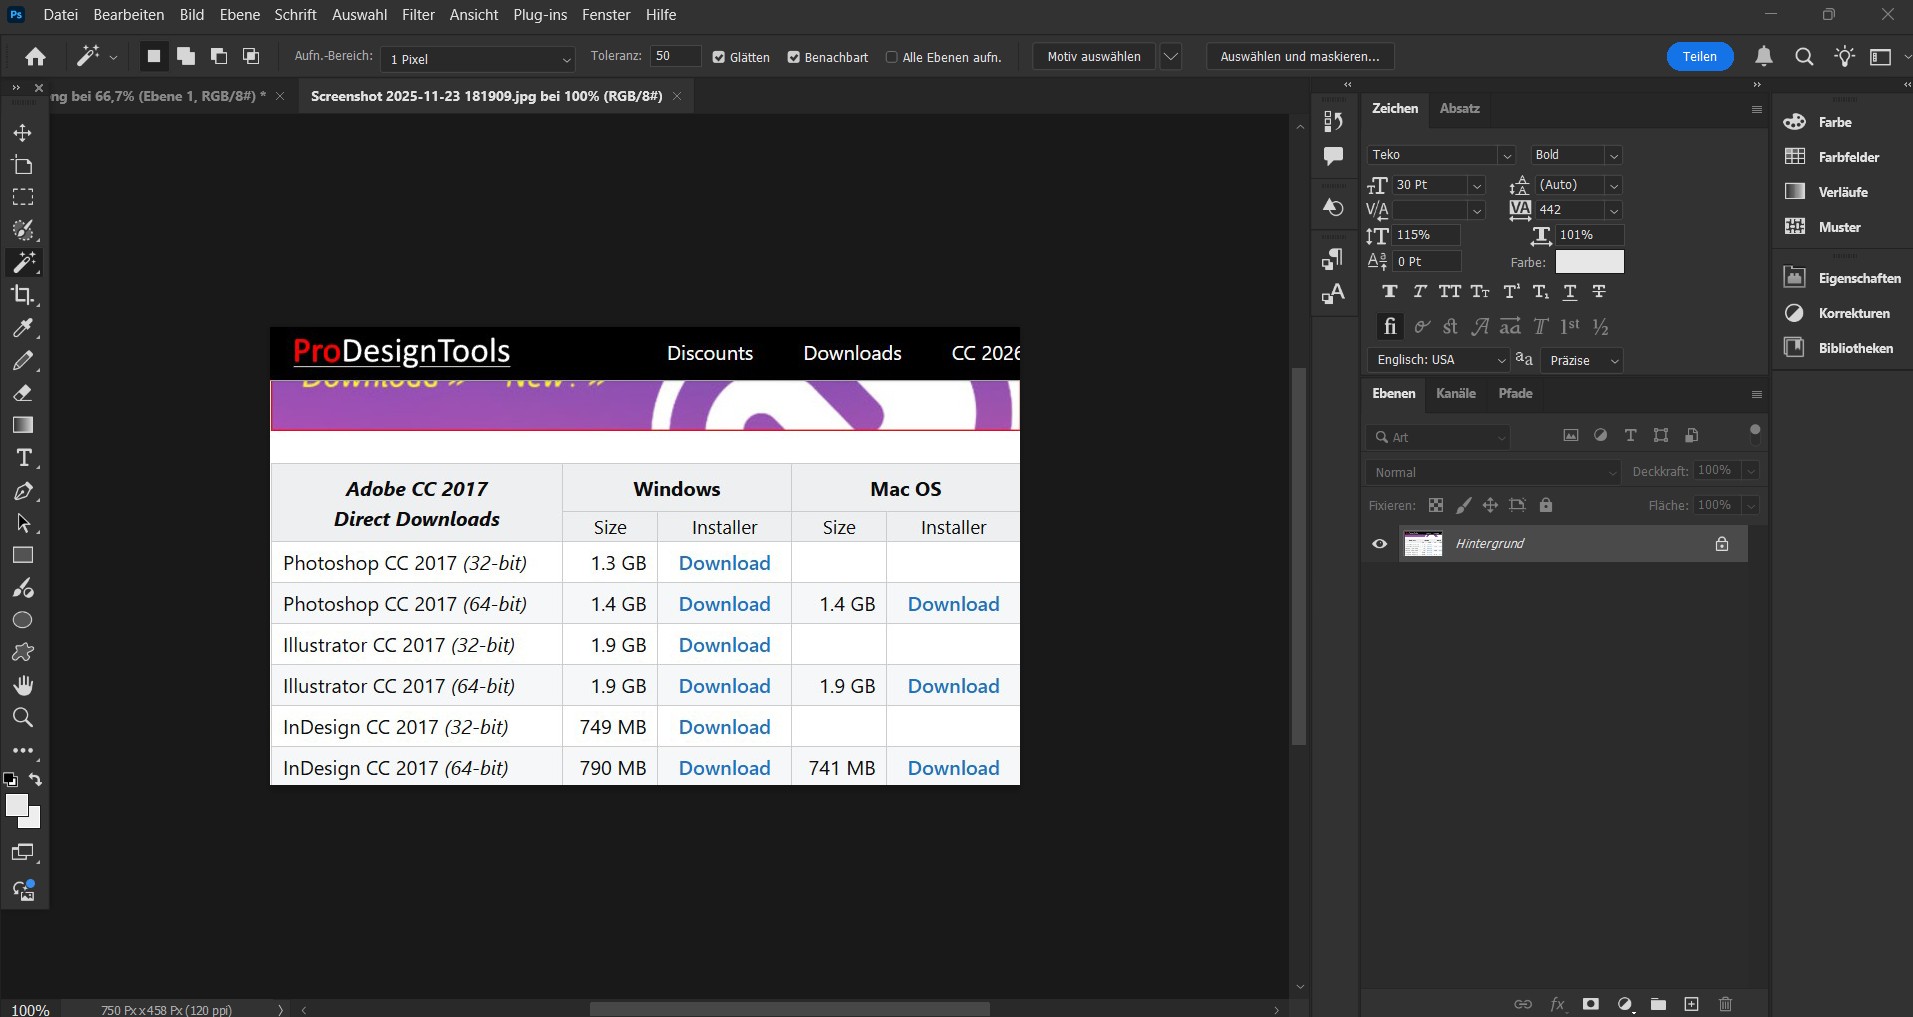Image resolution: width=1913 pixels, height=1017 pixels.
Task: Click the Auswählen und maskieren button
Action: 1298,56
